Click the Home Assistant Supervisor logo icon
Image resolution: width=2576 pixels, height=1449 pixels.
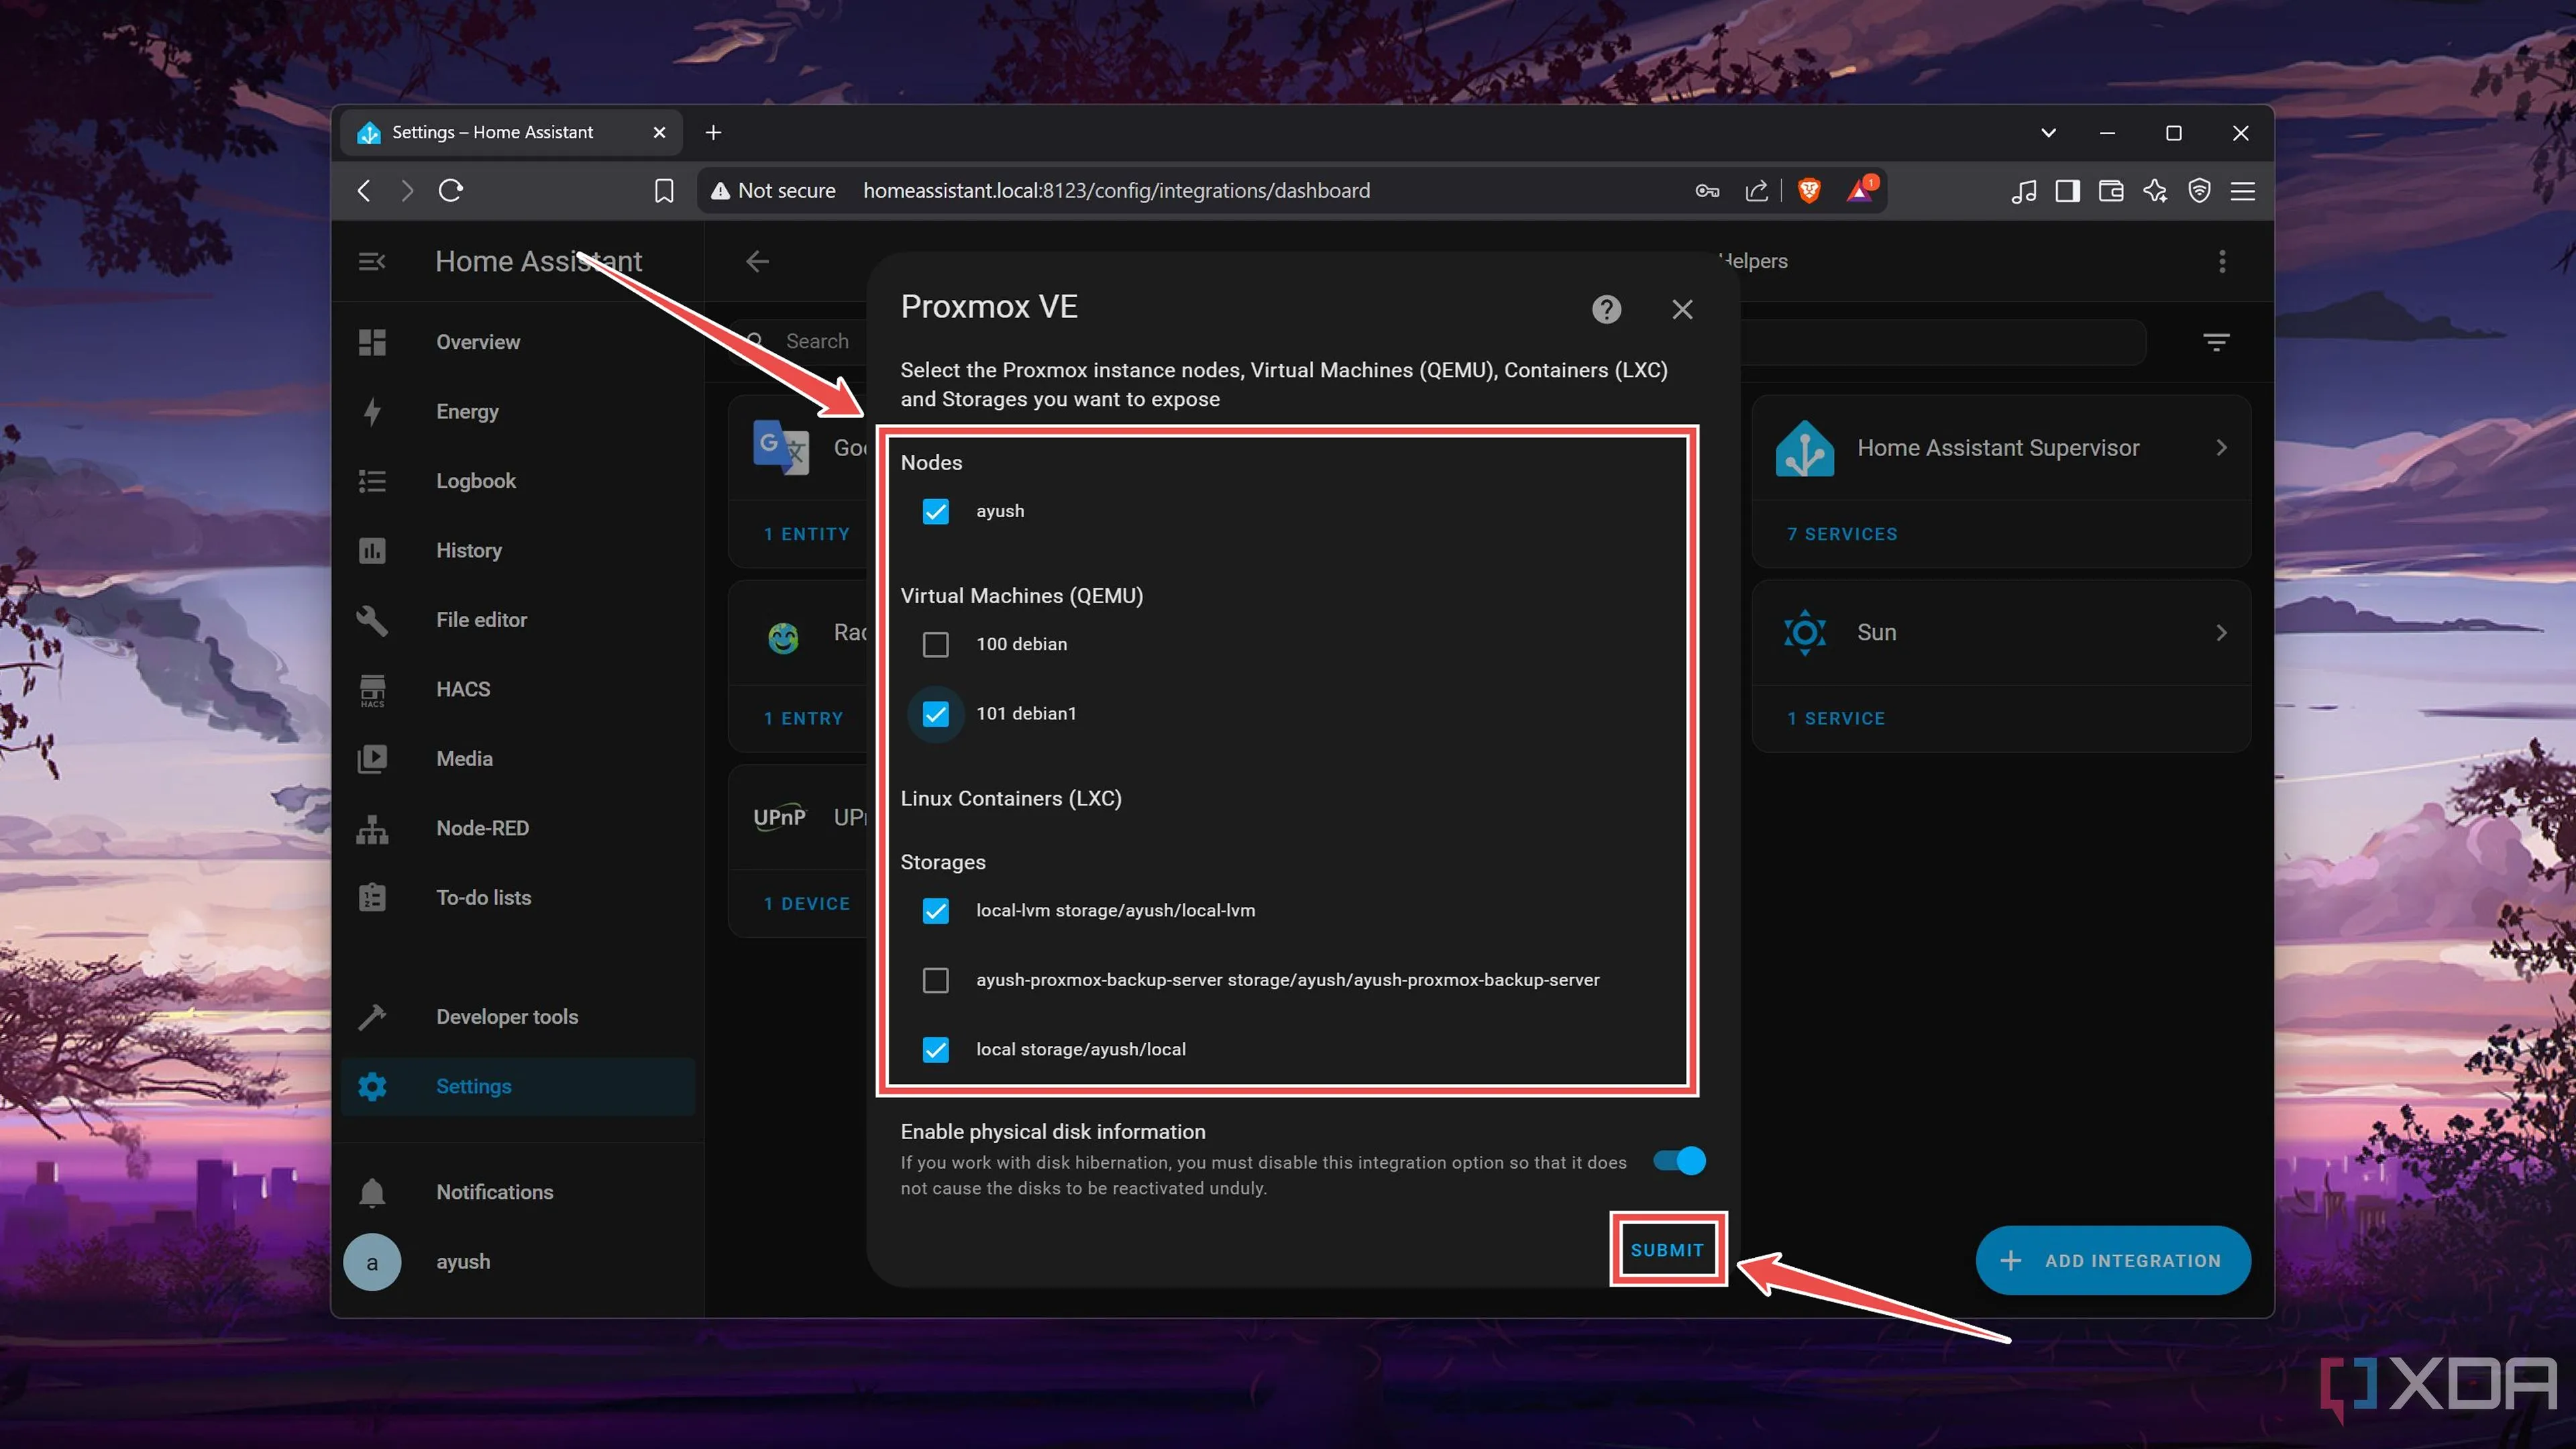tap(1805, 448)
